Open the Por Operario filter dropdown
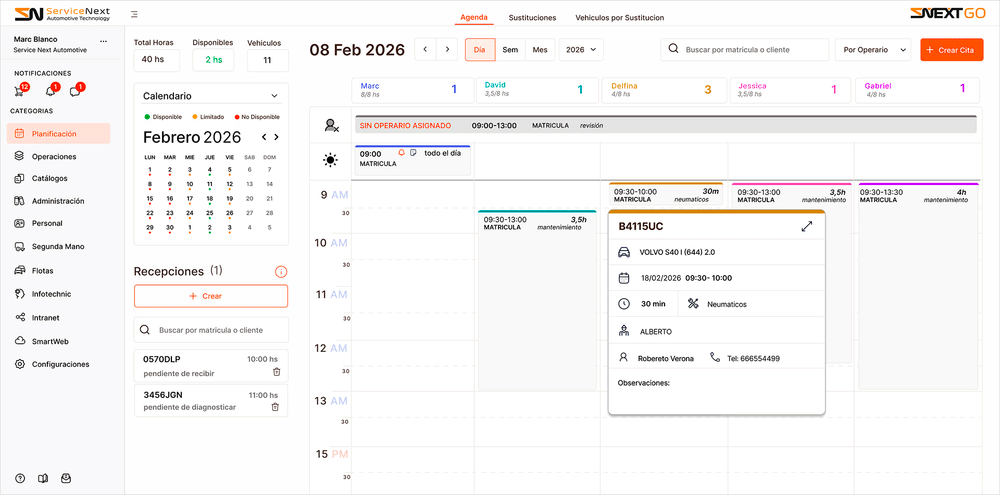 tap(872, 50)
